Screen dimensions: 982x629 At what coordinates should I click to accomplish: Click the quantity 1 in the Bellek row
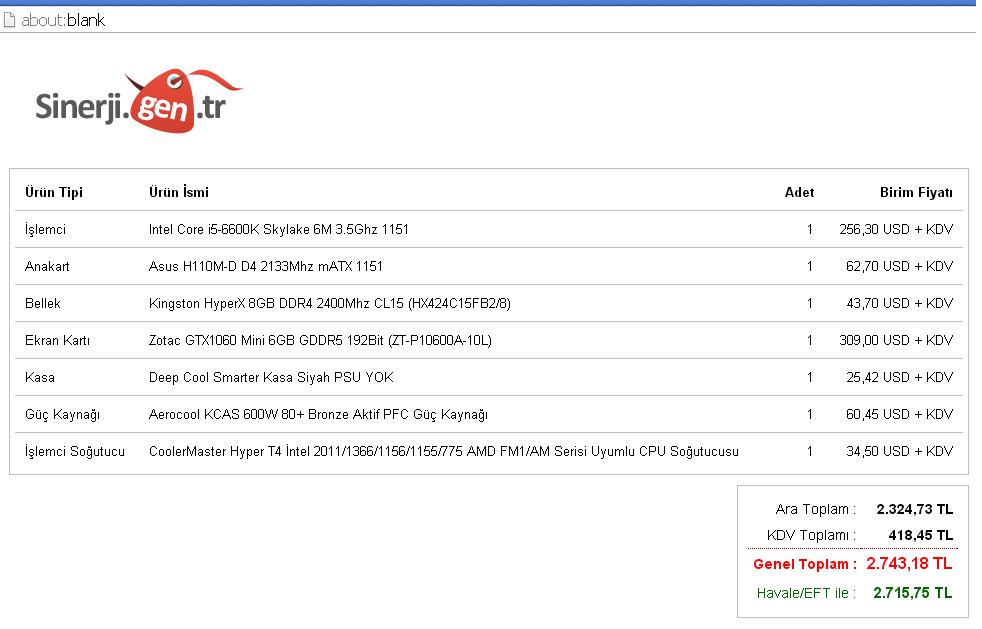click(x=810, y=303)
